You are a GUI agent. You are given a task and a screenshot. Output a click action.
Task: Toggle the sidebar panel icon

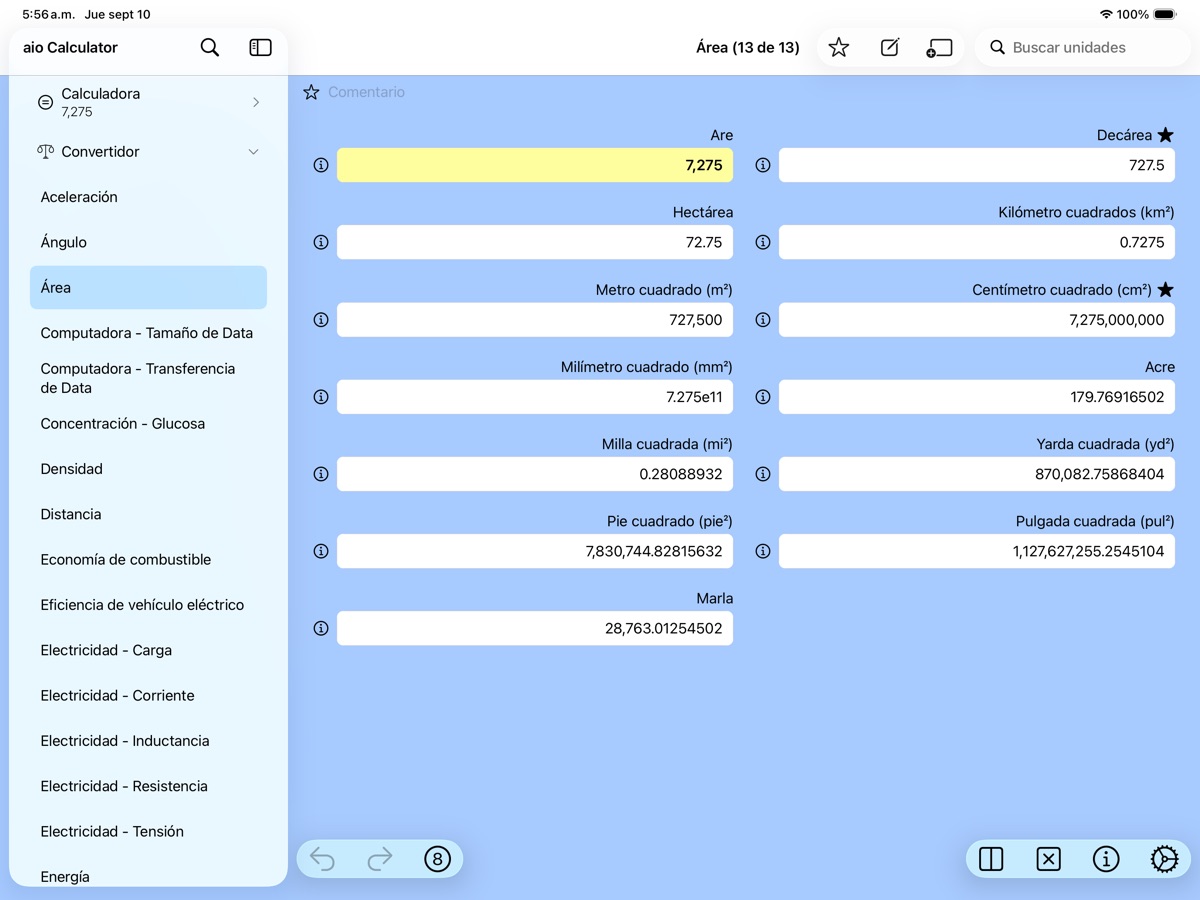[x=260, y=47]
